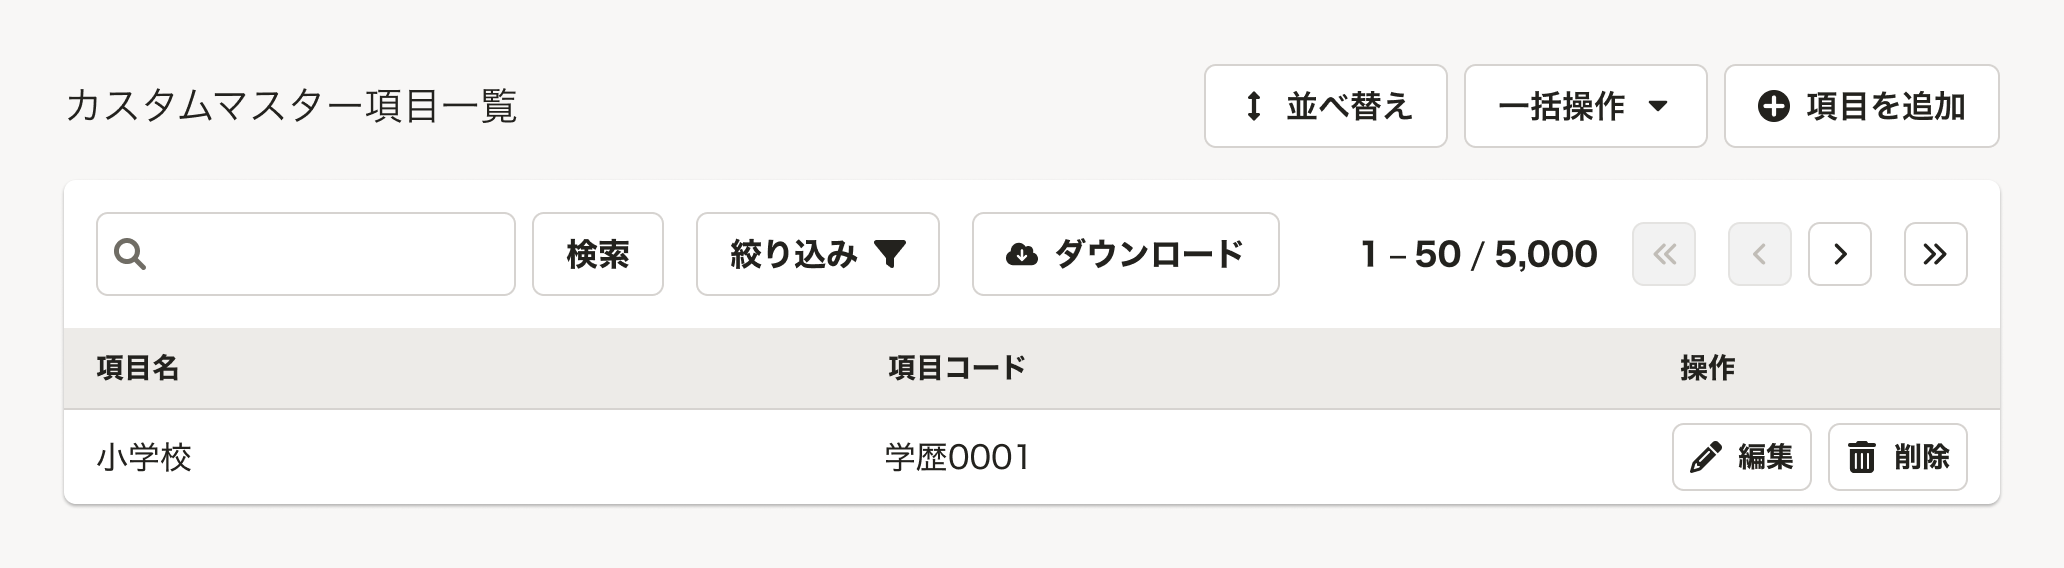Screen dimensions: 2064x568
Task: Click the first page double-chevron
Action: (1663, 254)
